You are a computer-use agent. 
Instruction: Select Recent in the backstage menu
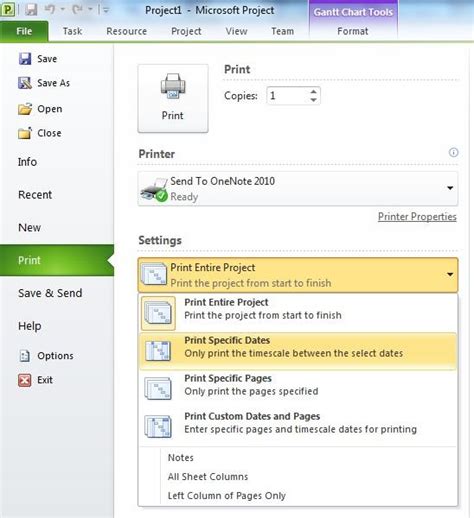coord(35,195)
